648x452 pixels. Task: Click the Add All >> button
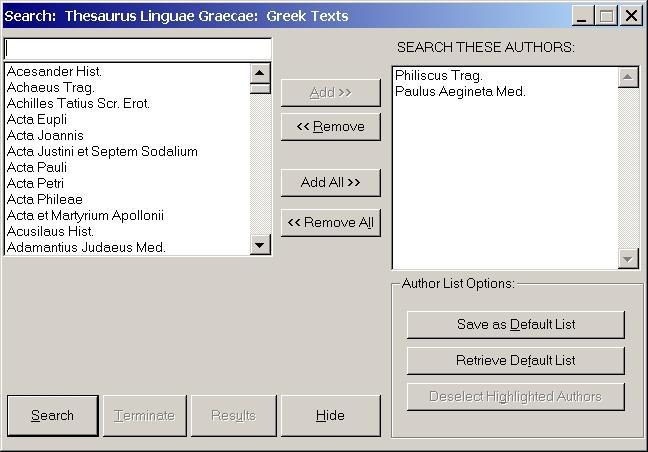331,182
